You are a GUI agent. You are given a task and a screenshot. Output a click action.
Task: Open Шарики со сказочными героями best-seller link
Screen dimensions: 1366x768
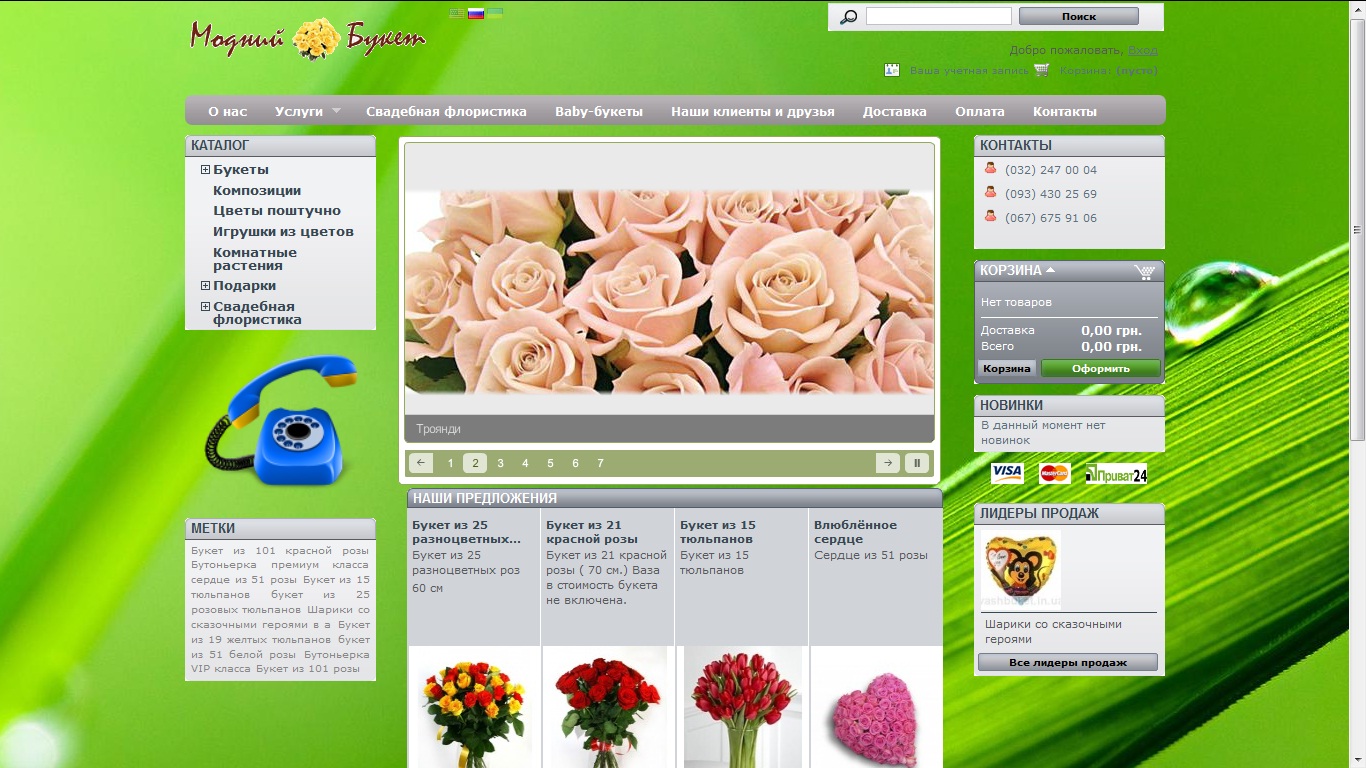[1053, 631]
